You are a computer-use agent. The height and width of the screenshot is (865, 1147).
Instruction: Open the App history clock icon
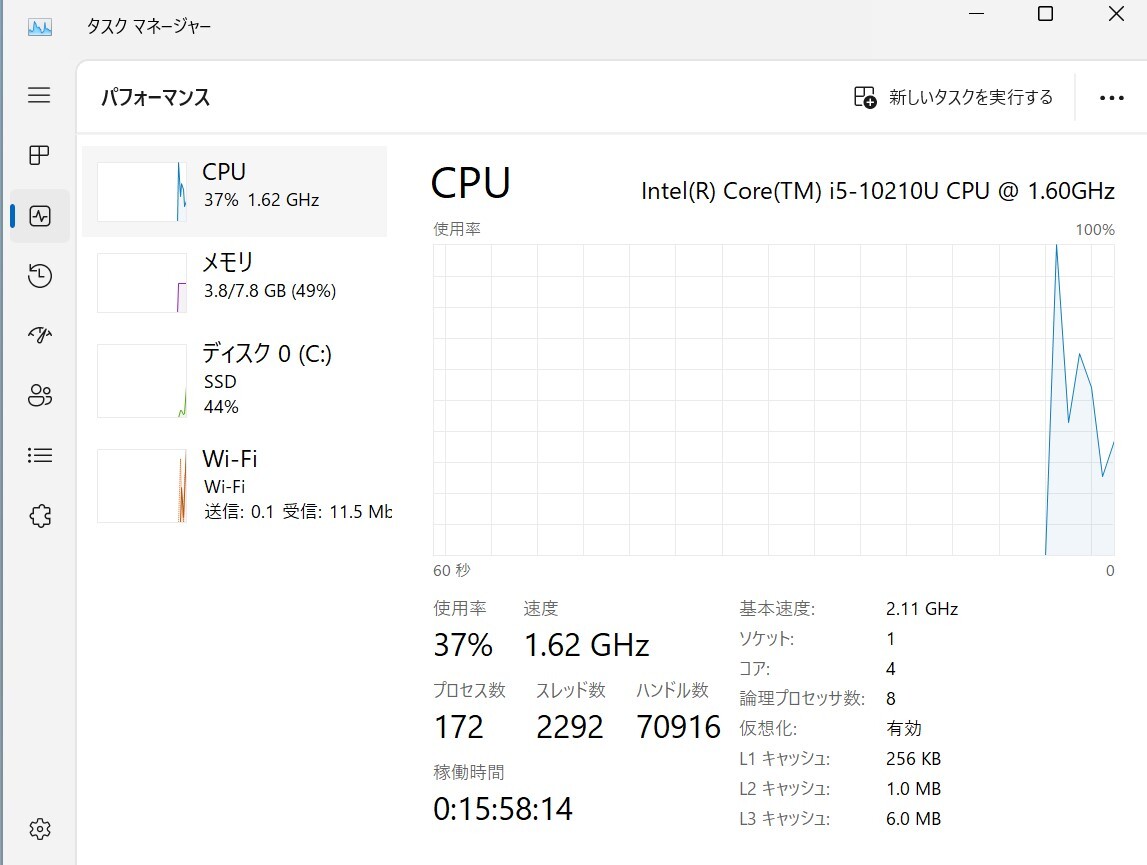coord(39,275)
